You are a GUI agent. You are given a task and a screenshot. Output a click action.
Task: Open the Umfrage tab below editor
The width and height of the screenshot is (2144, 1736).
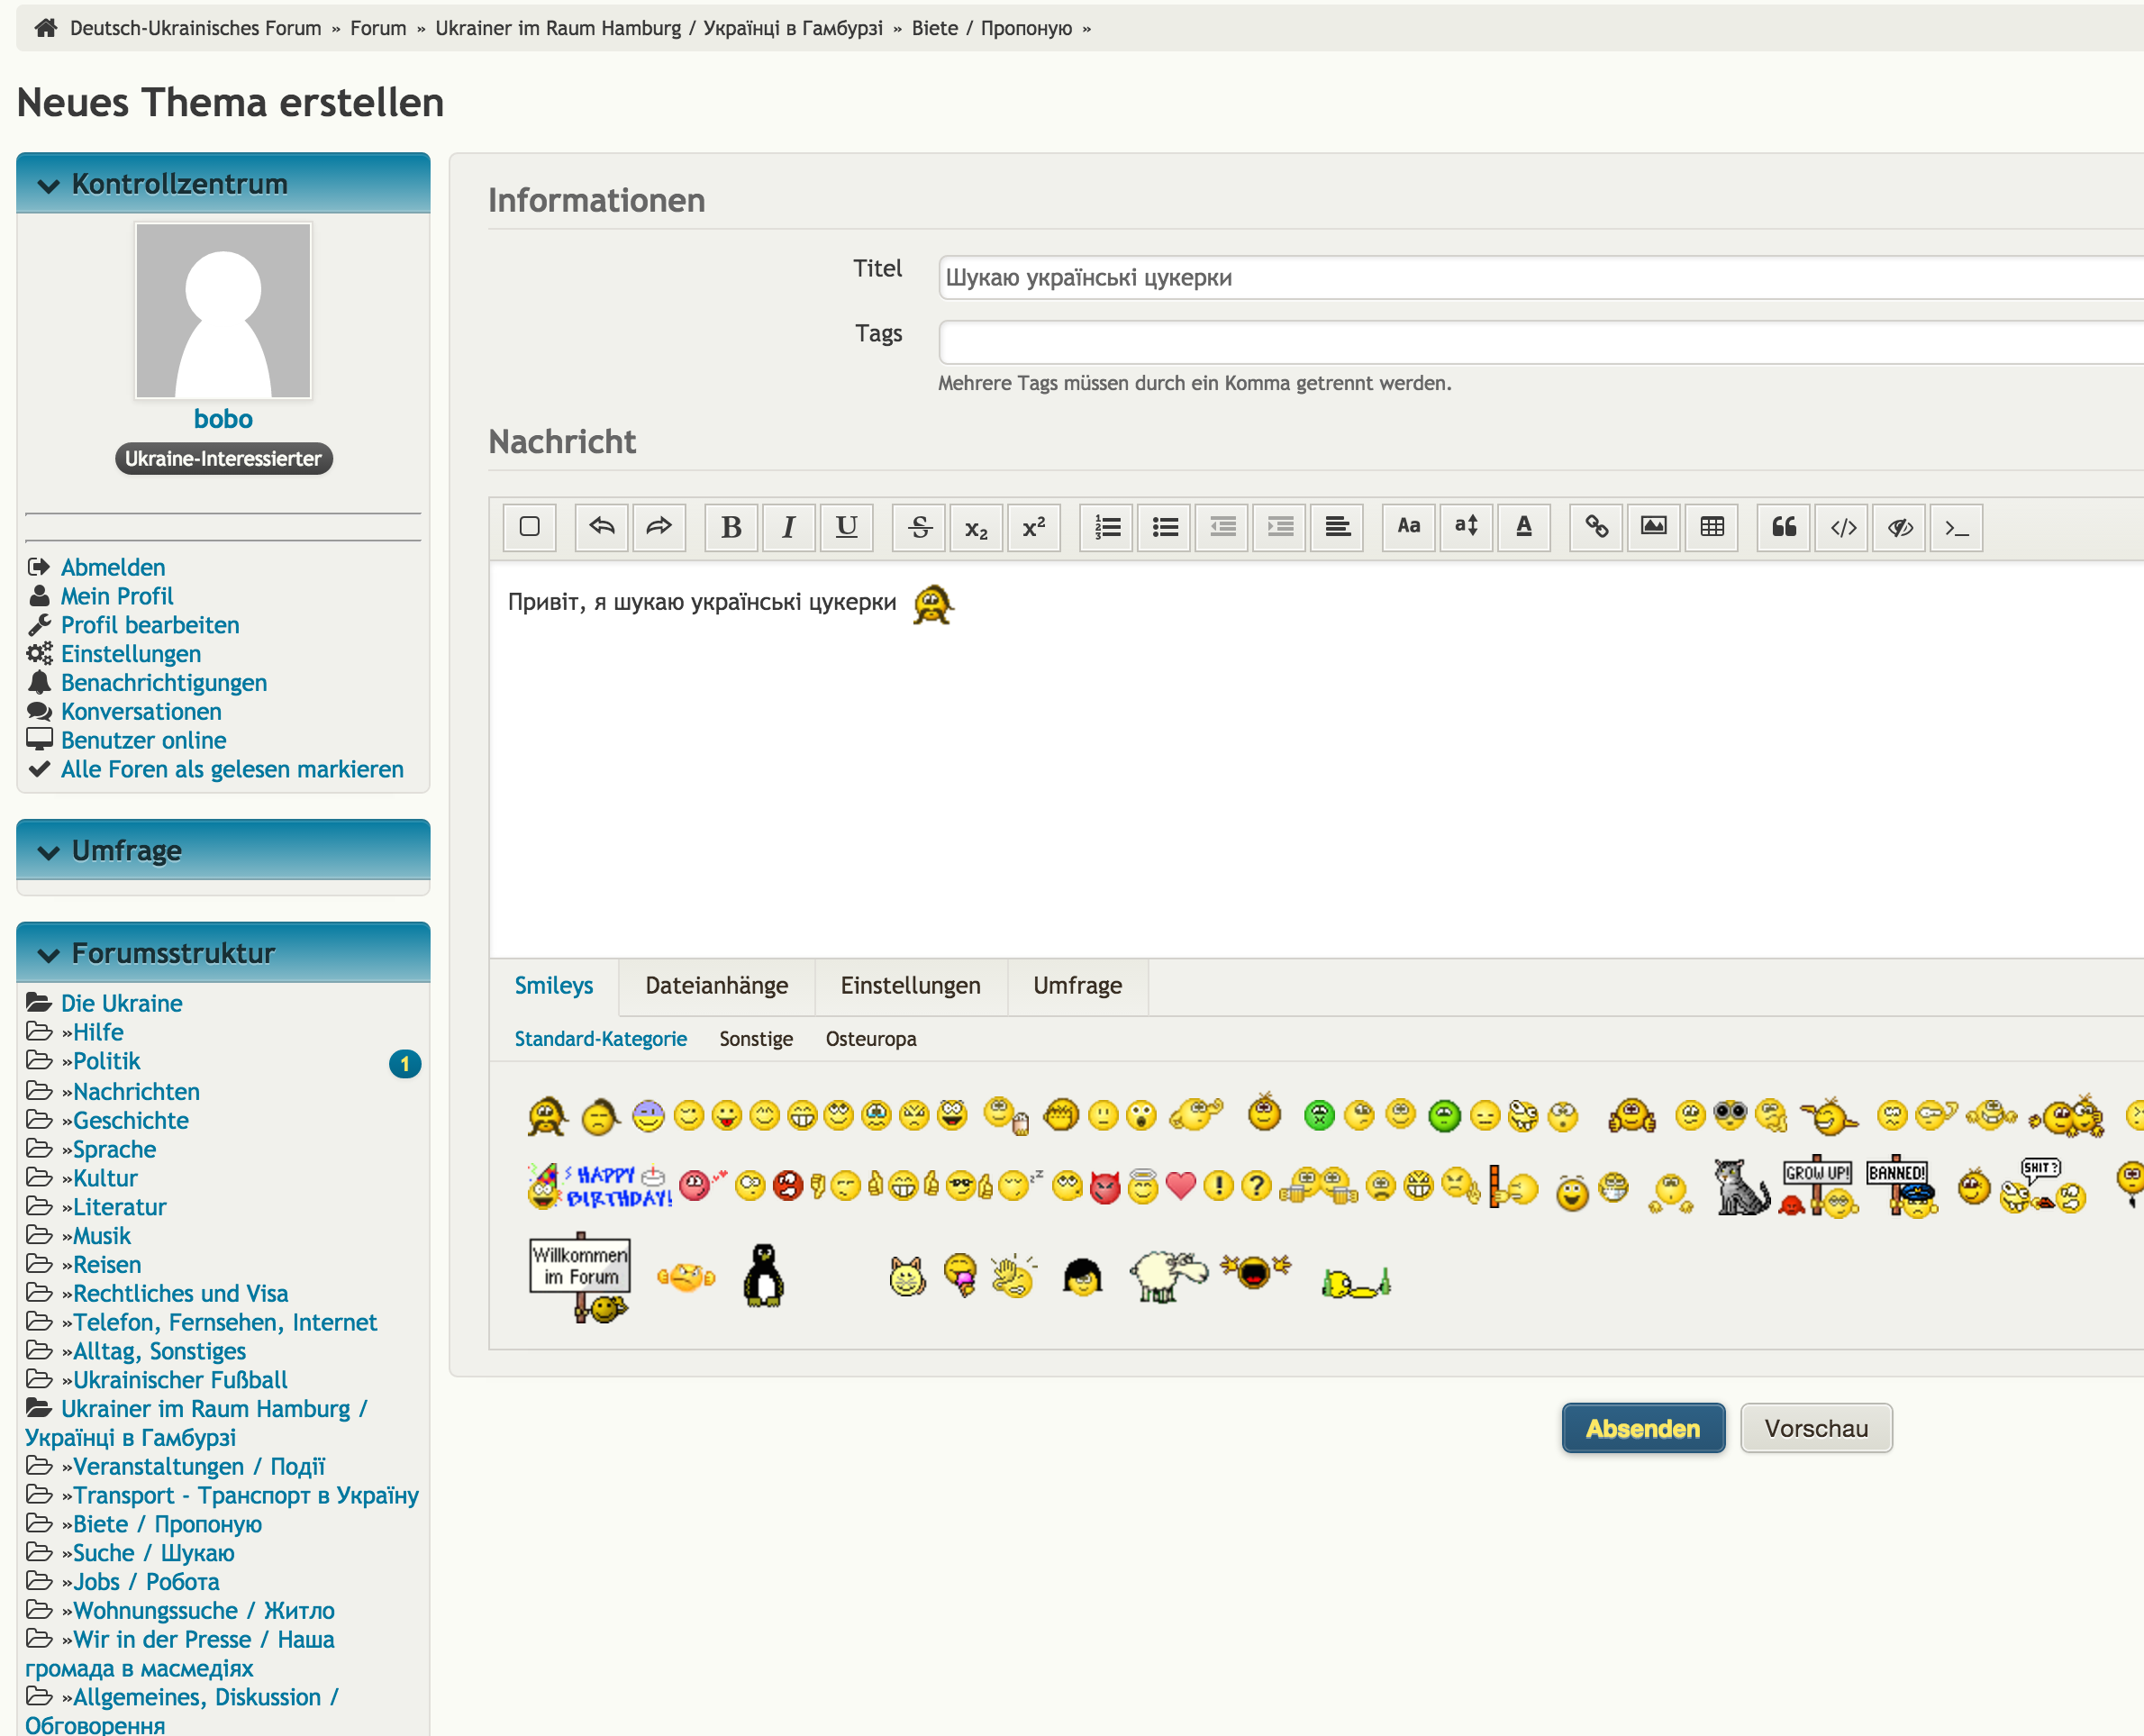pyautogui.click(x=1078, y=986)
